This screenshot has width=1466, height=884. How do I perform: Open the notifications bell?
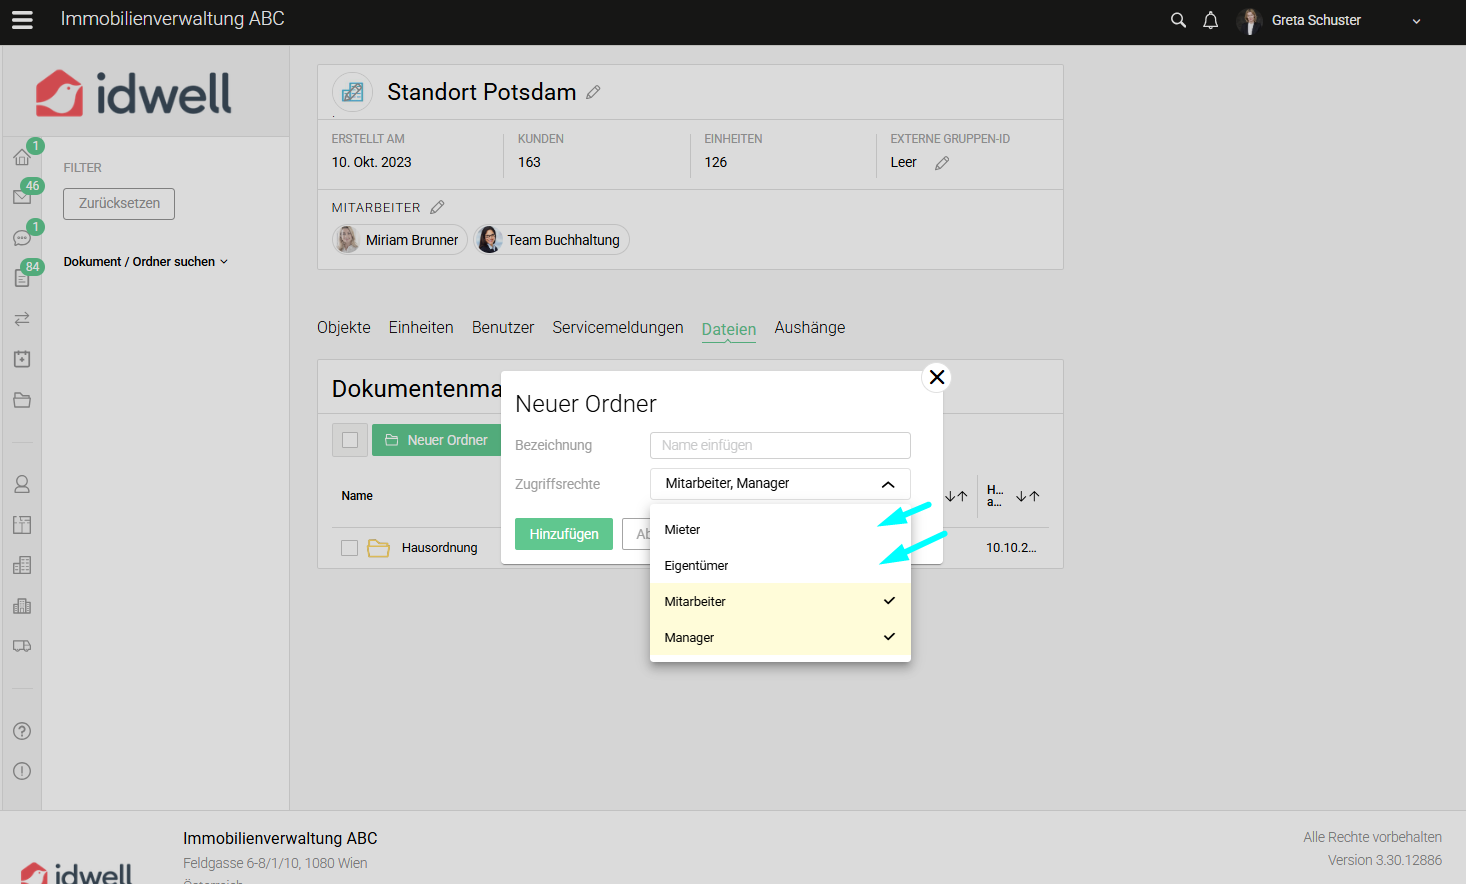pyautogui.click(x=1210, y=20)
